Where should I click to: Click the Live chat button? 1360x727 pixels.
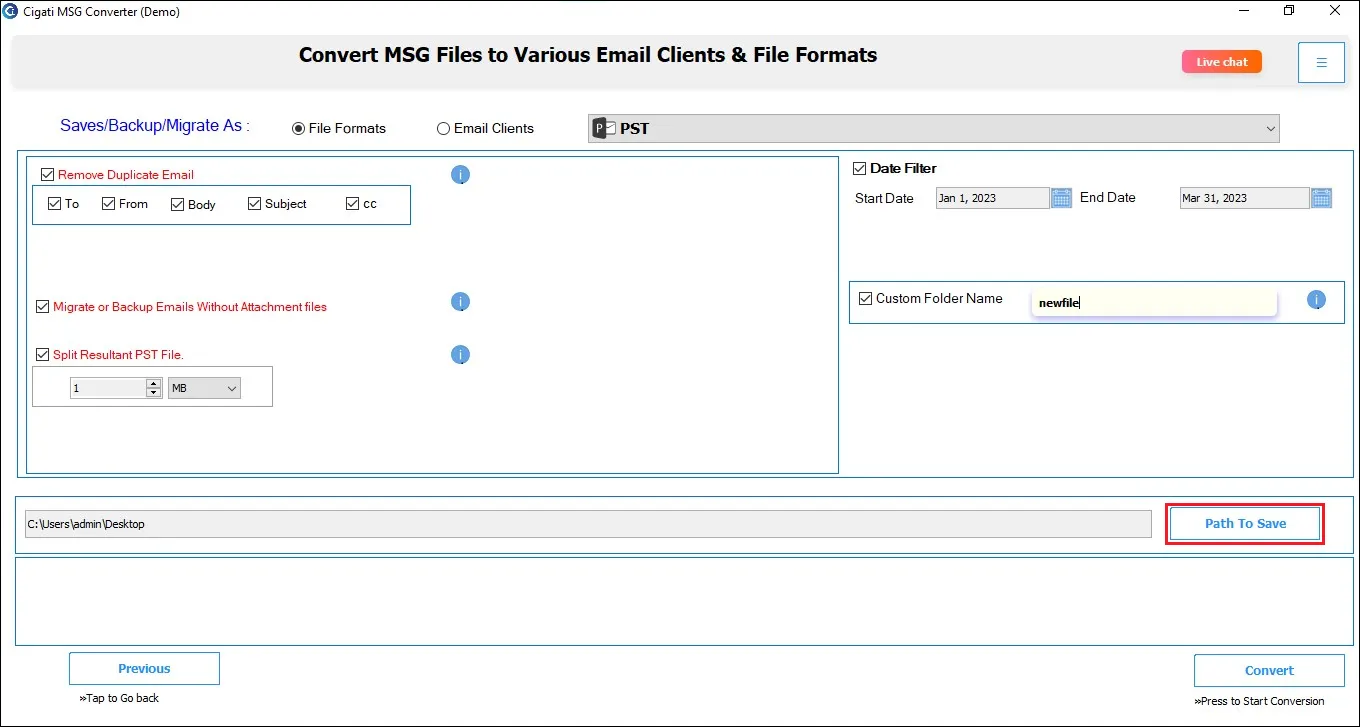coord(1222,62)
